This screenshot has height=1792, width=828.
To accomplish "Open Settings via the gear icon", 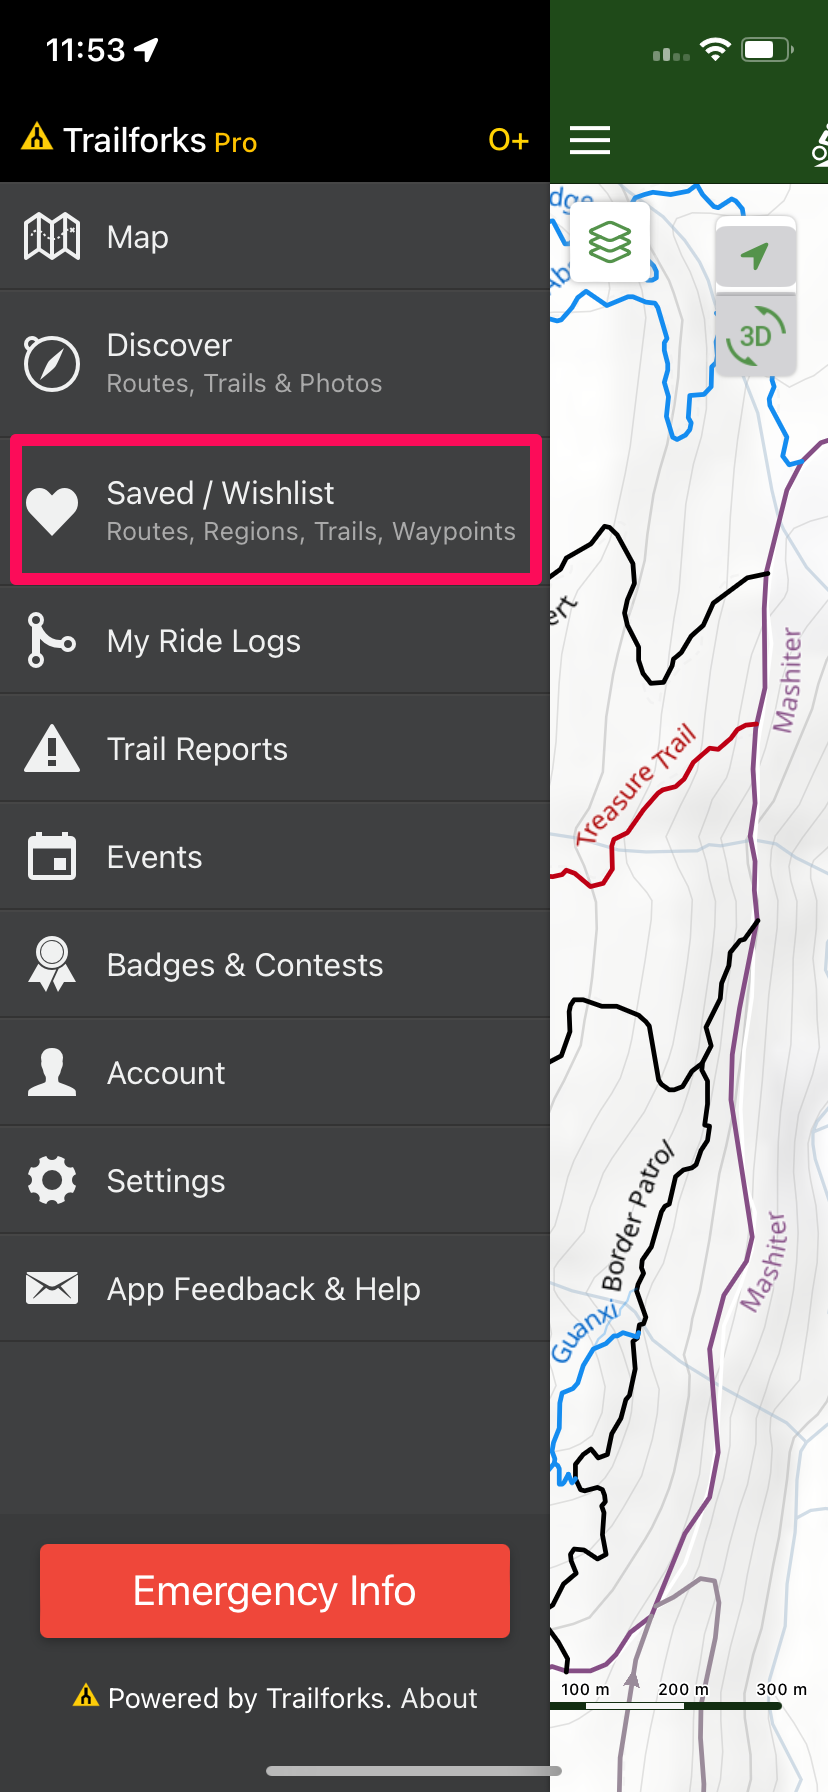I will click(51, 1180).
